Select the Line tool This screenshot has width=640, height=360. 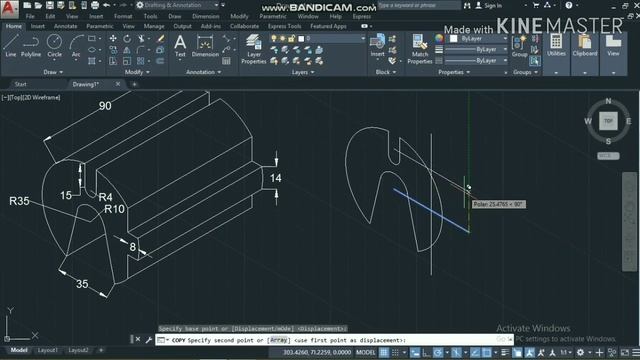click(x=10, y=46)
